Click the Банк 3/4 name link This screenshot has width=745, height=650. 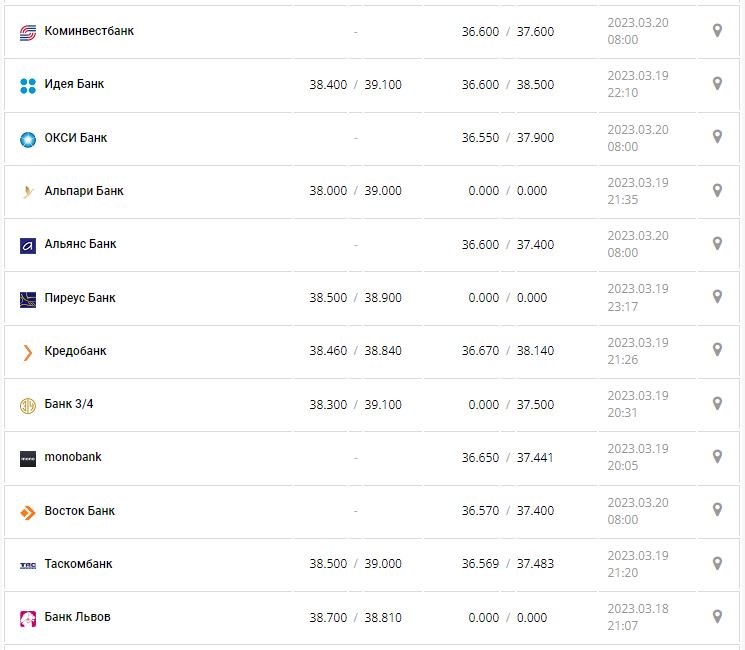click(x=69, y=404)
